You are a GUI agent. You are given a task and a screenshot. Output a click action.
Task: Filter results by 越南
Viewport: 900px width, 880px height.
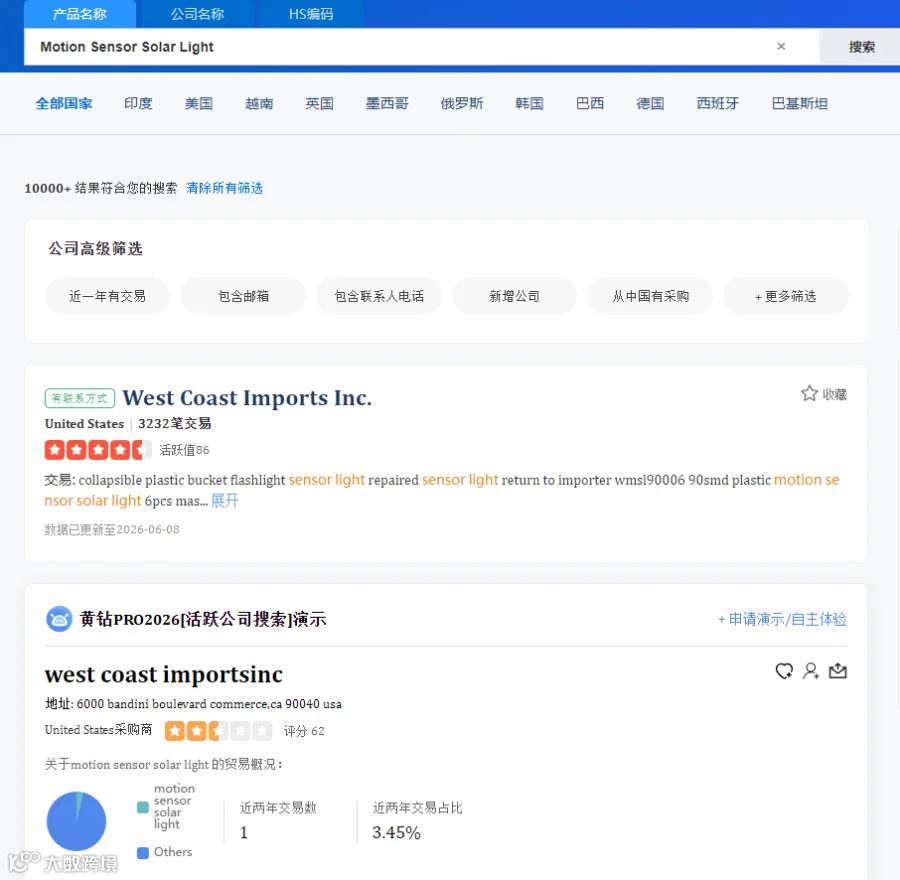click(x=259, y=103)
